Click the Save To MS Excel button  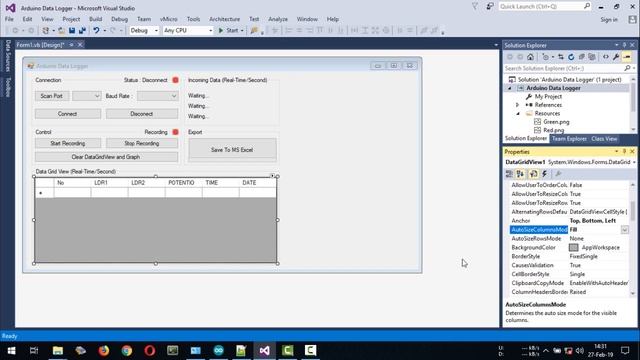(x=232, y=150)
